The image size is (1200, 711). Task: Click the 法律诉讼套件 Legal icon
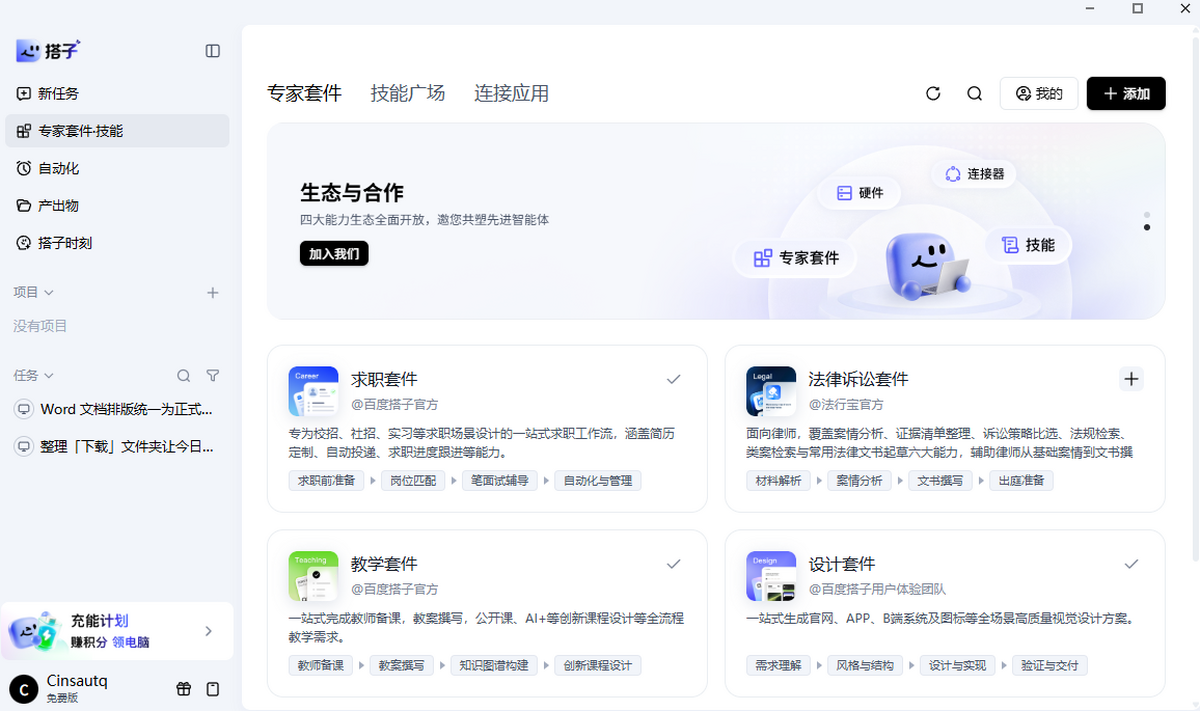coord(771,391)
